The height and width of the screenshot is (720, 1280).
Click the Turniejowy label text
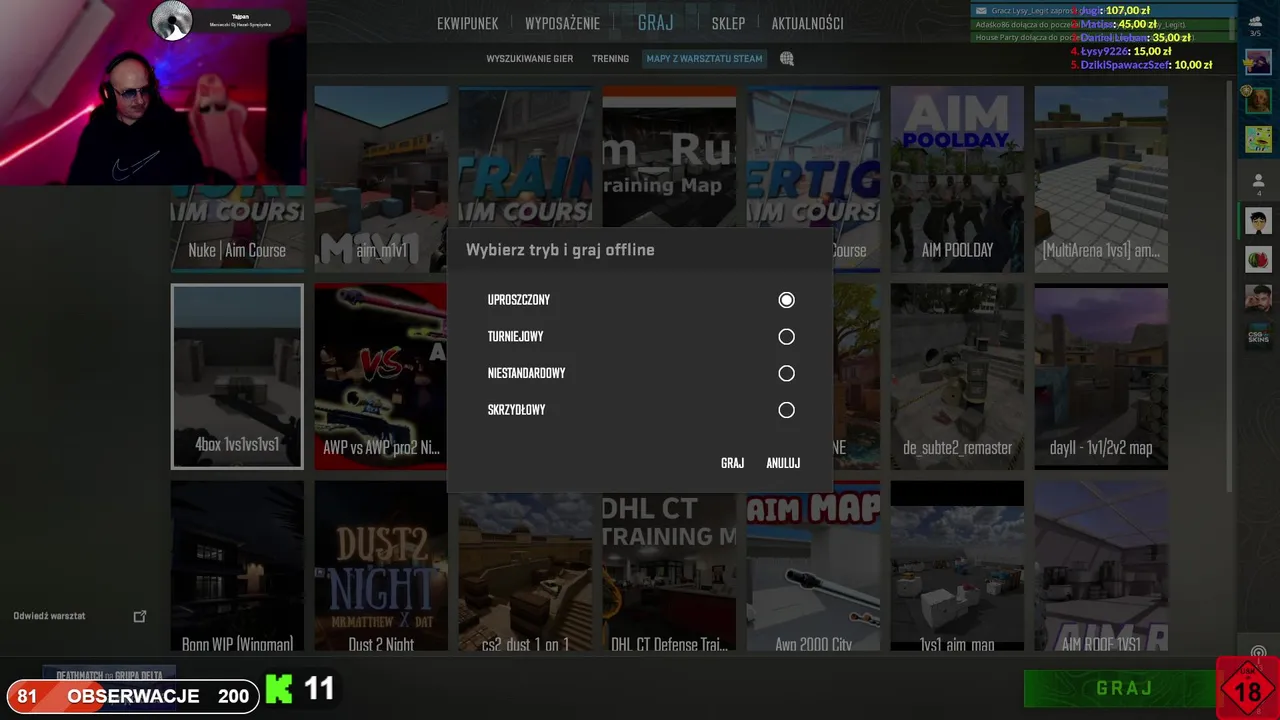515,337
